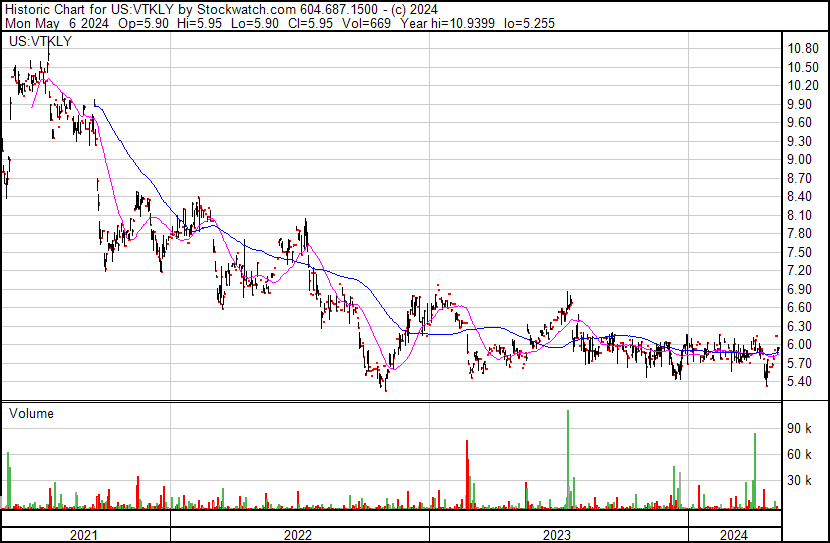Click the Cl=5.95 close value
830x543 pixels.
click(310, 23)
